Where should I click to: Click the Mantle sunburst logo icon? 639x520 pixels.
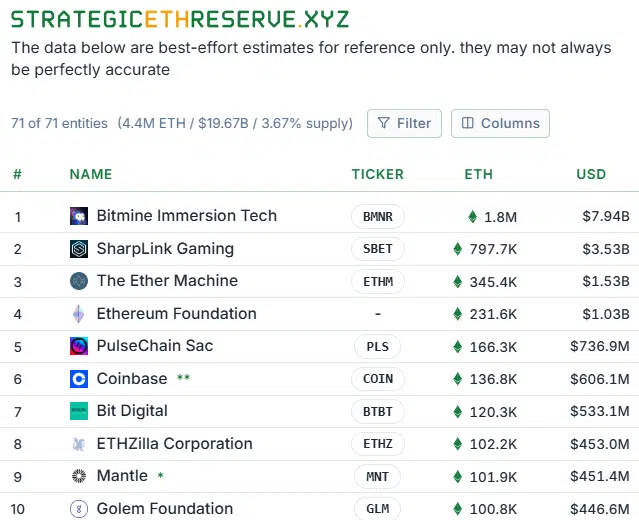pyautogui.click(x=79, y=476)
